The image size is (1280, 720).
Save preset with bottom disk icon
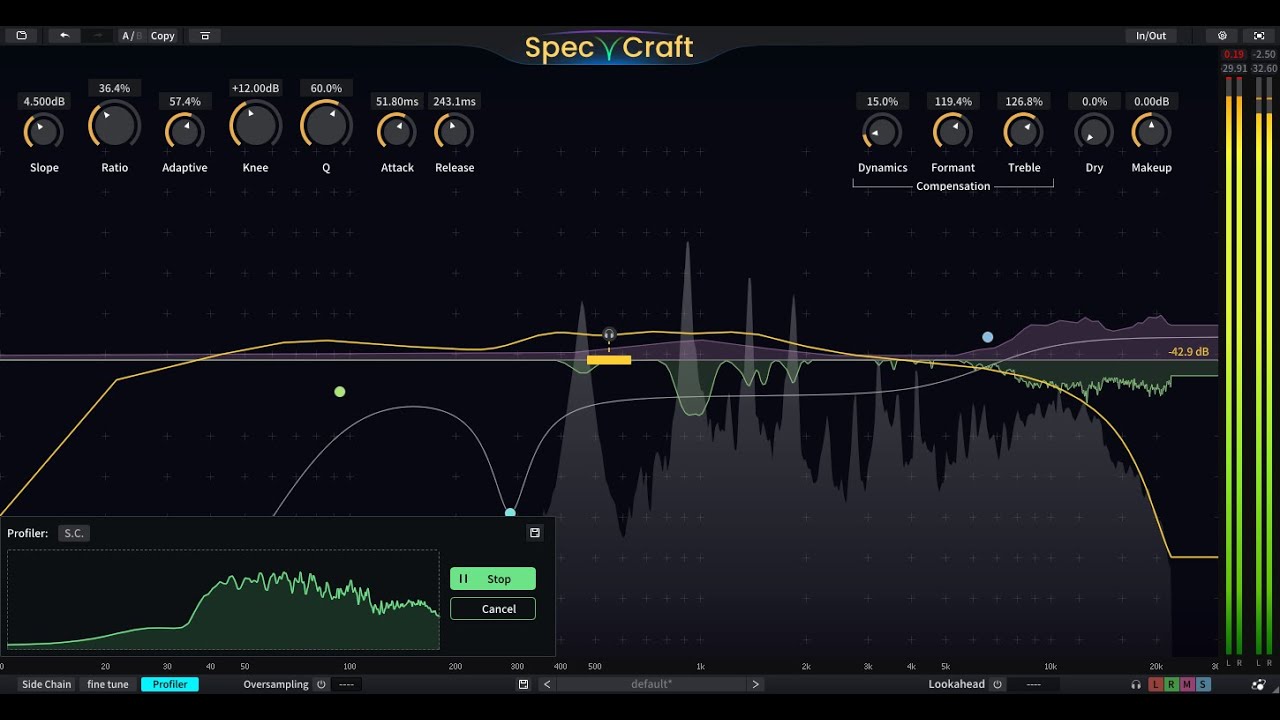(523, 684)
